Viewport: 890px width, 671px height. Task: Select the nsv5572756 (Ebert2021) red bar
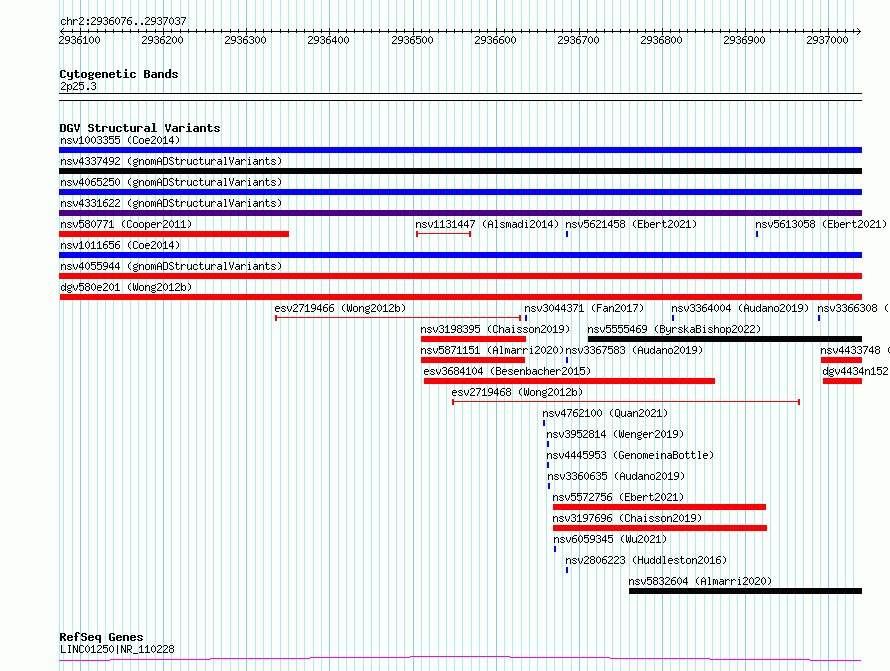click(x=660, y=507)
